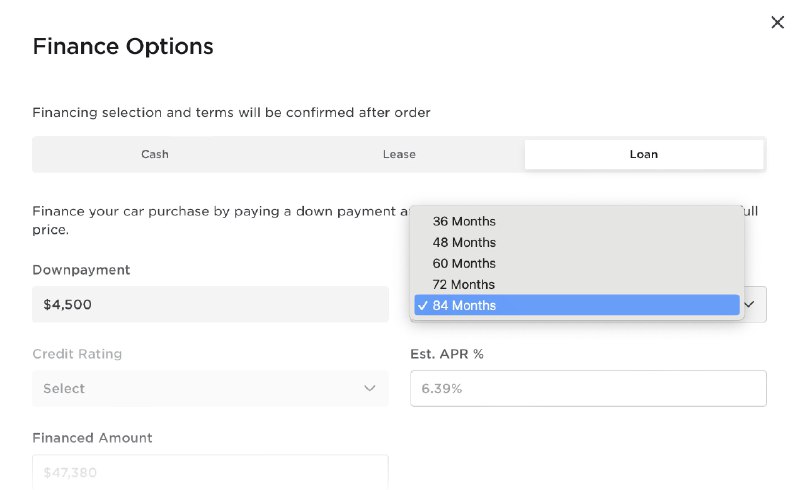Click the Credit Rating label
The image size is (800, 490).
(x=77, y=354)
